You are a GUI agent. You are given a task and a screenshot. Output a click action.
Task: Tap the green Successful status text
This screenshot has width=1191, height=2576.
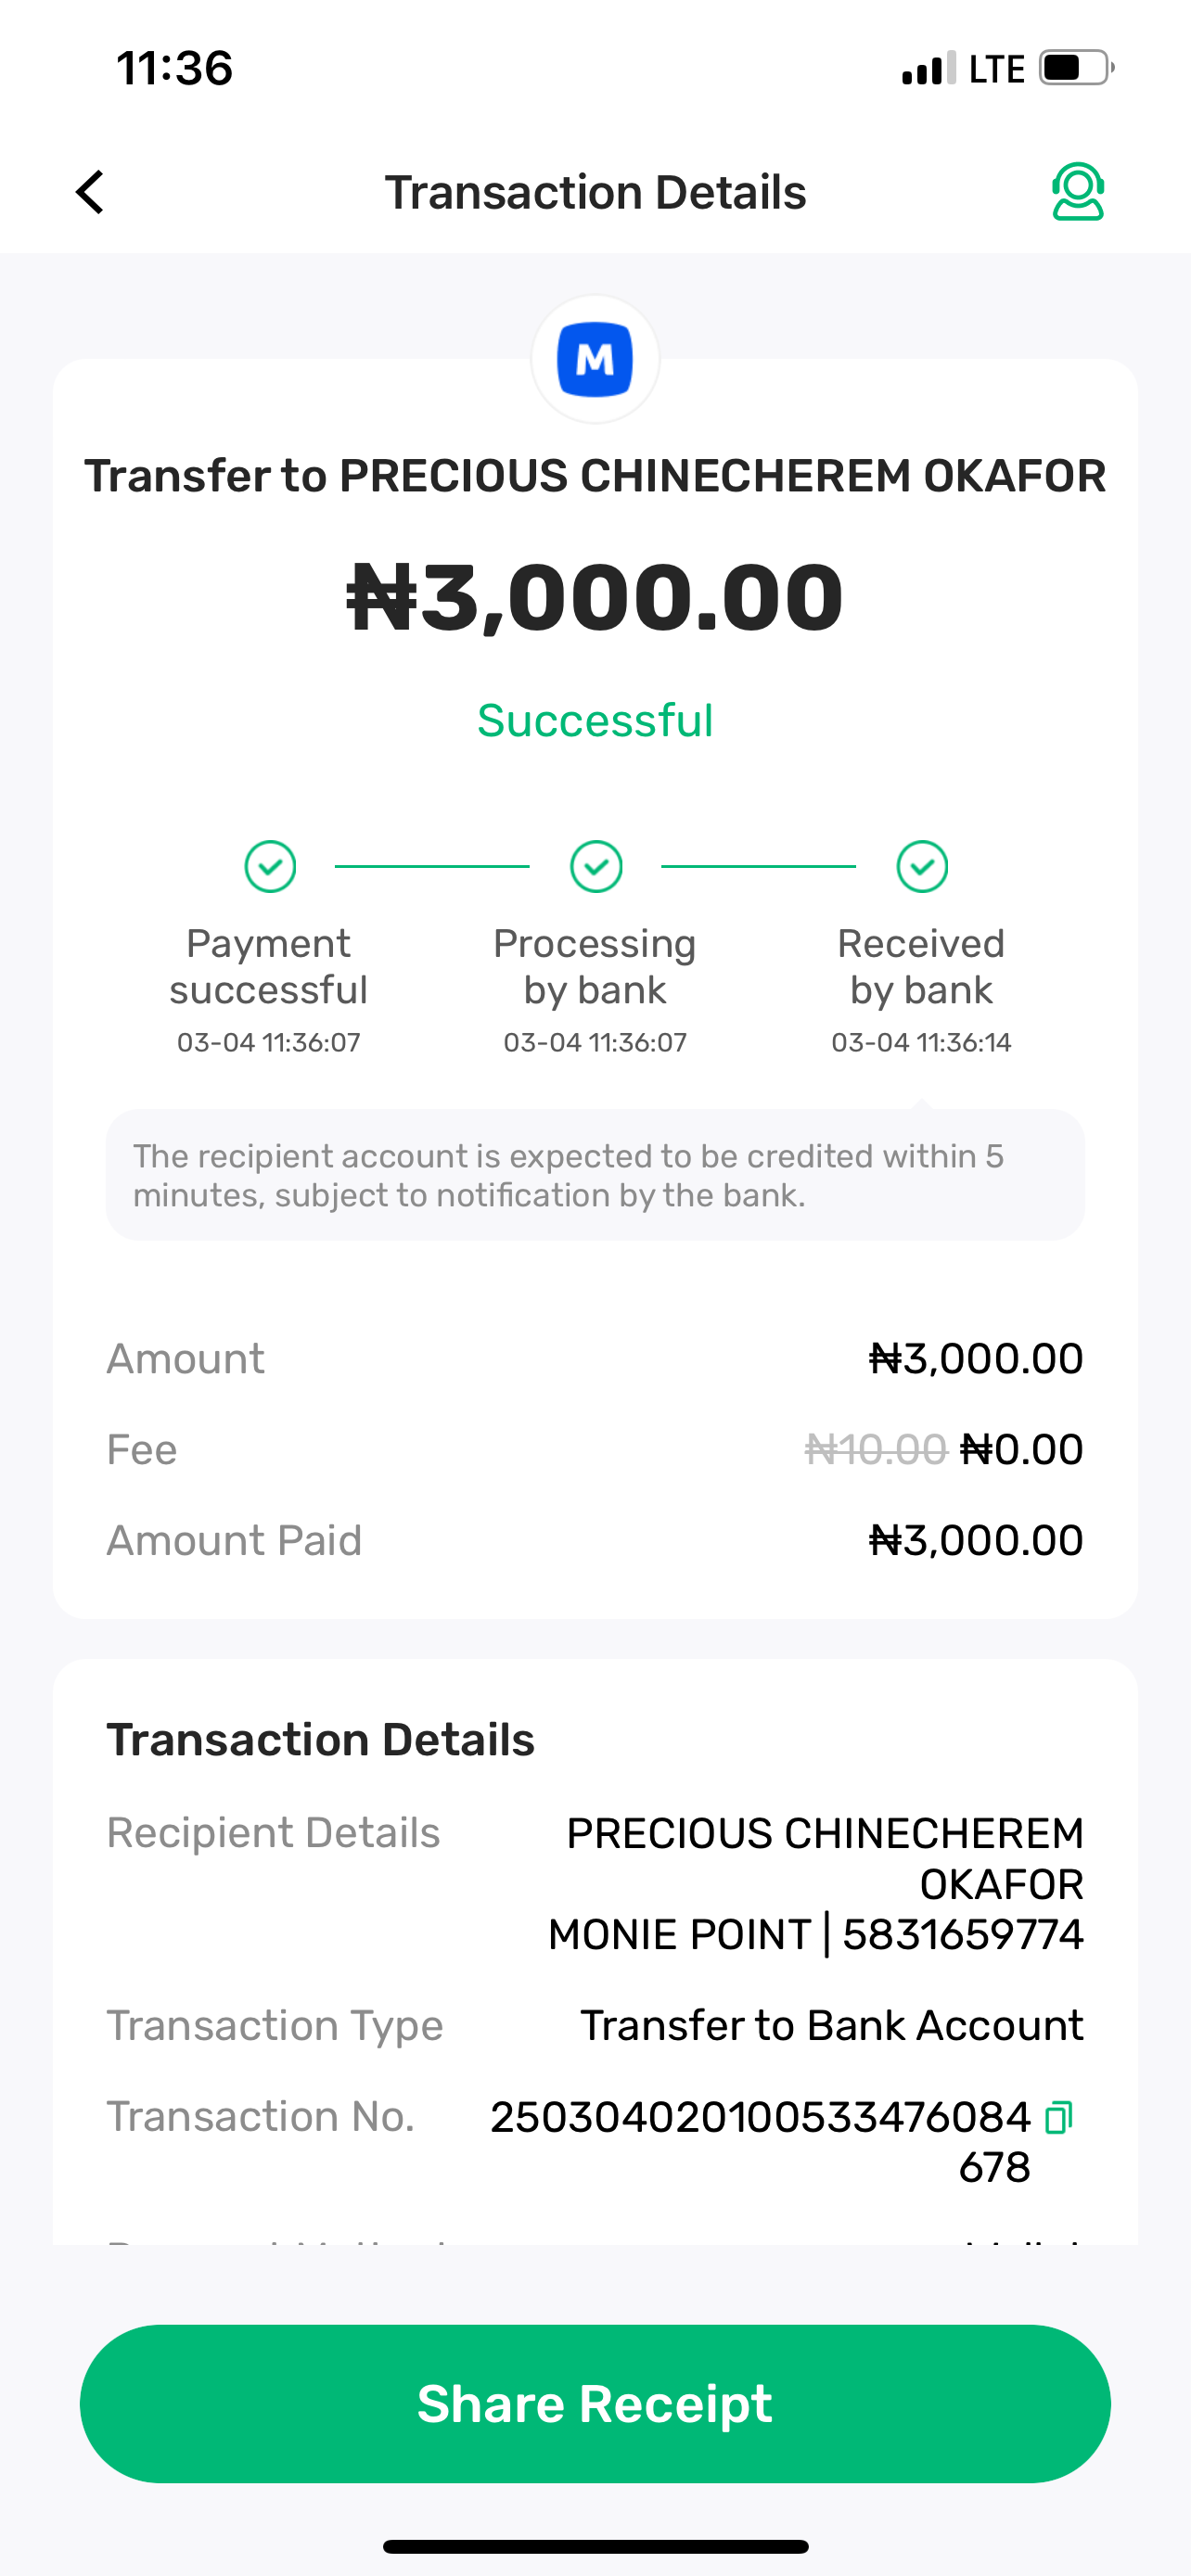pos(595,721)
